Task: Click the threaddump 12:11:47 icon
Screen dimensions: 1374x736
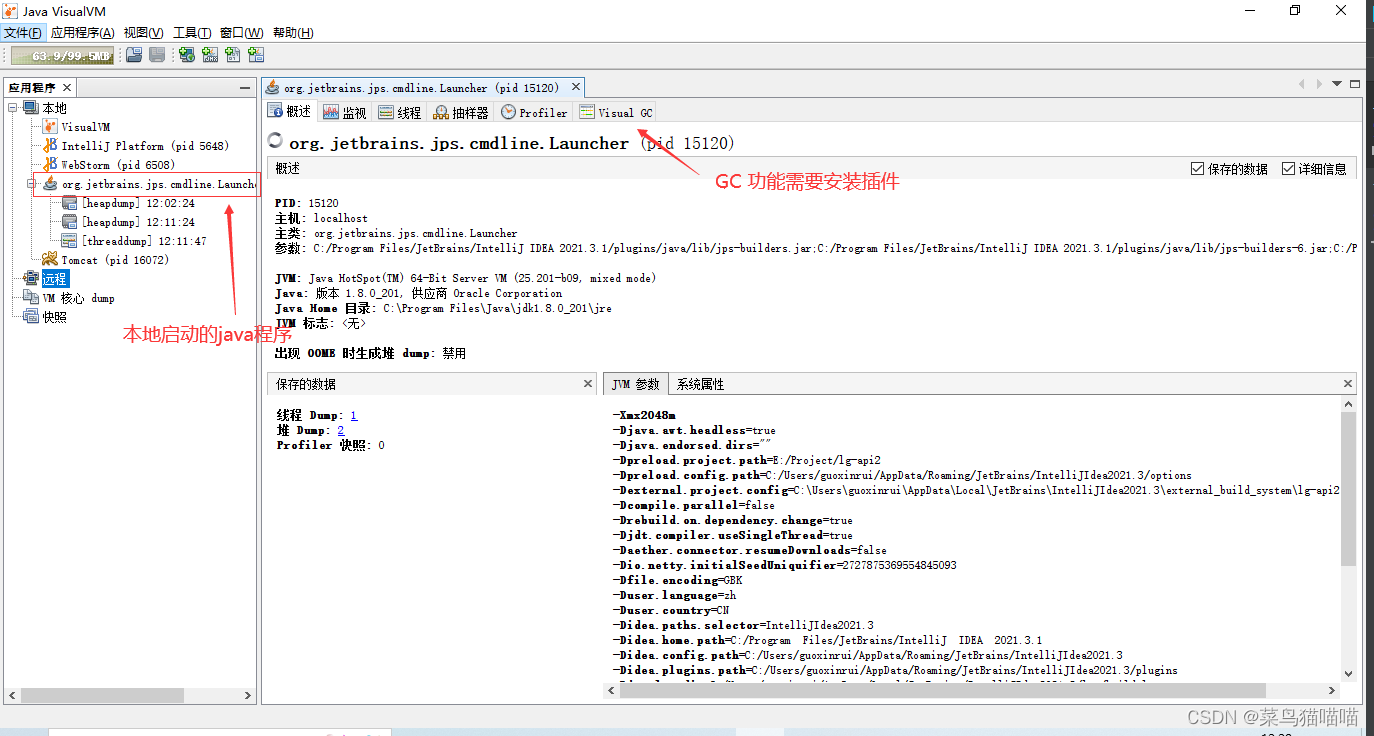Action: 69,241
